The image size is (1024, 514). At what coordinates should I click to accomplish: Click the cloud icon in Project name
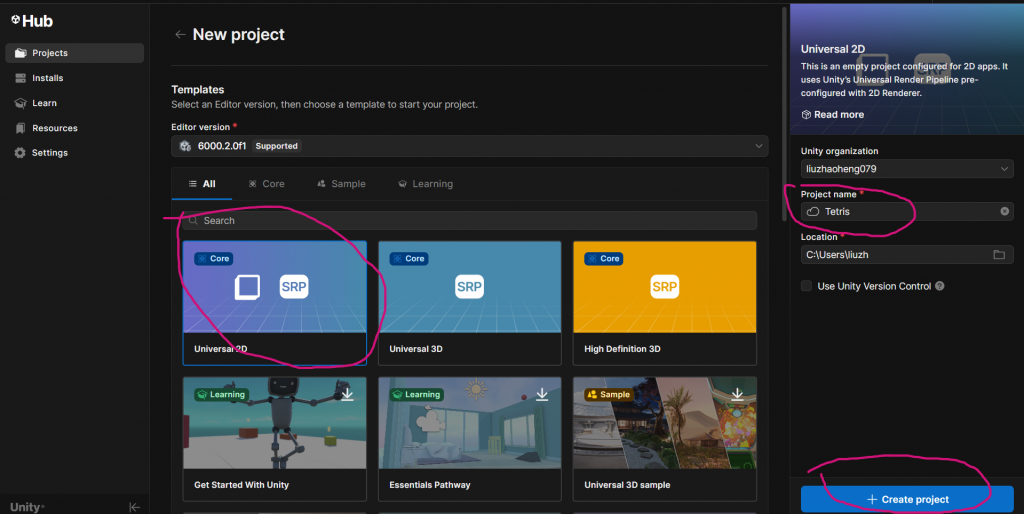[813, 212]
